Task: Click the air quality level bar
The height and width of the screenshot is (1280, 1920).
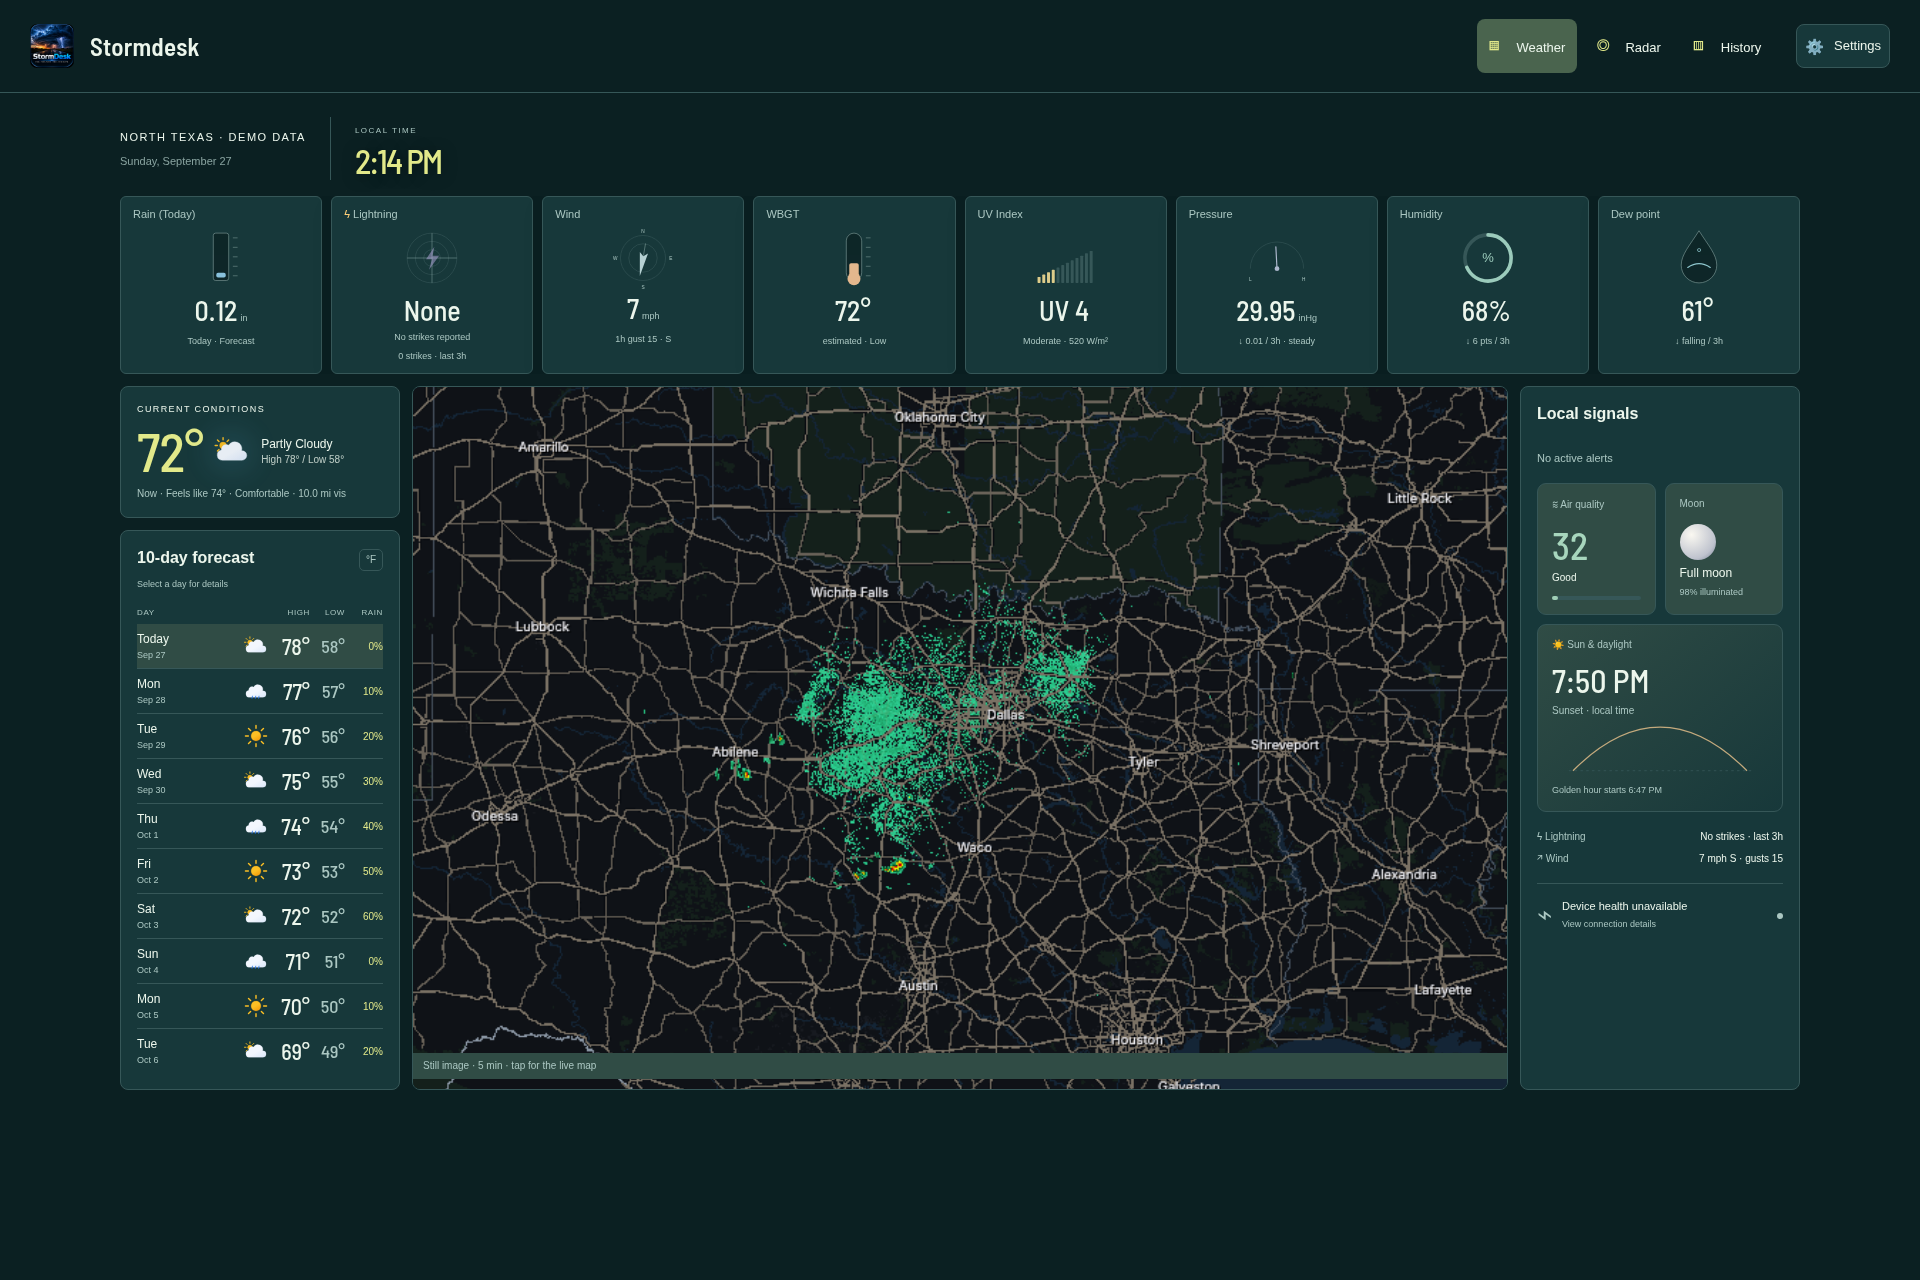Action: coord(1596,598)
